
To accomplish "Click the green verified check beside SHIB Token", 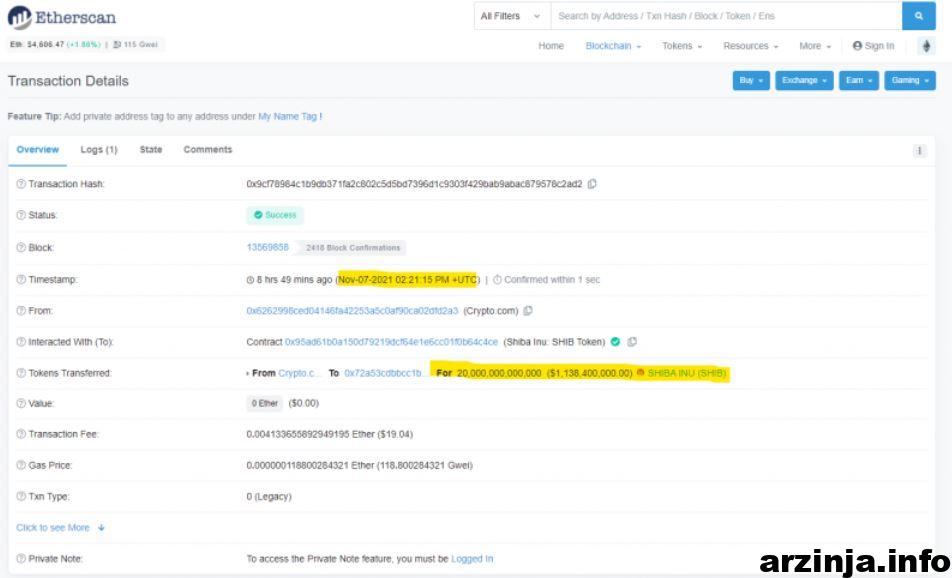I will point(615,342).
